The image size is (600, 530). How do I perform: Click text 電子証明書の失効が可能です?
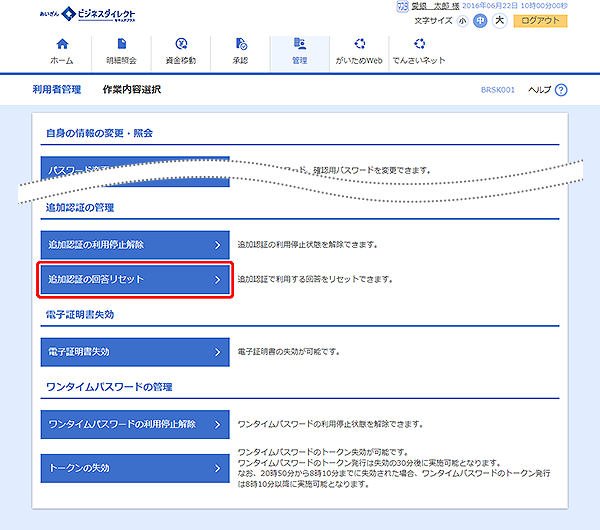pos(289,352)
